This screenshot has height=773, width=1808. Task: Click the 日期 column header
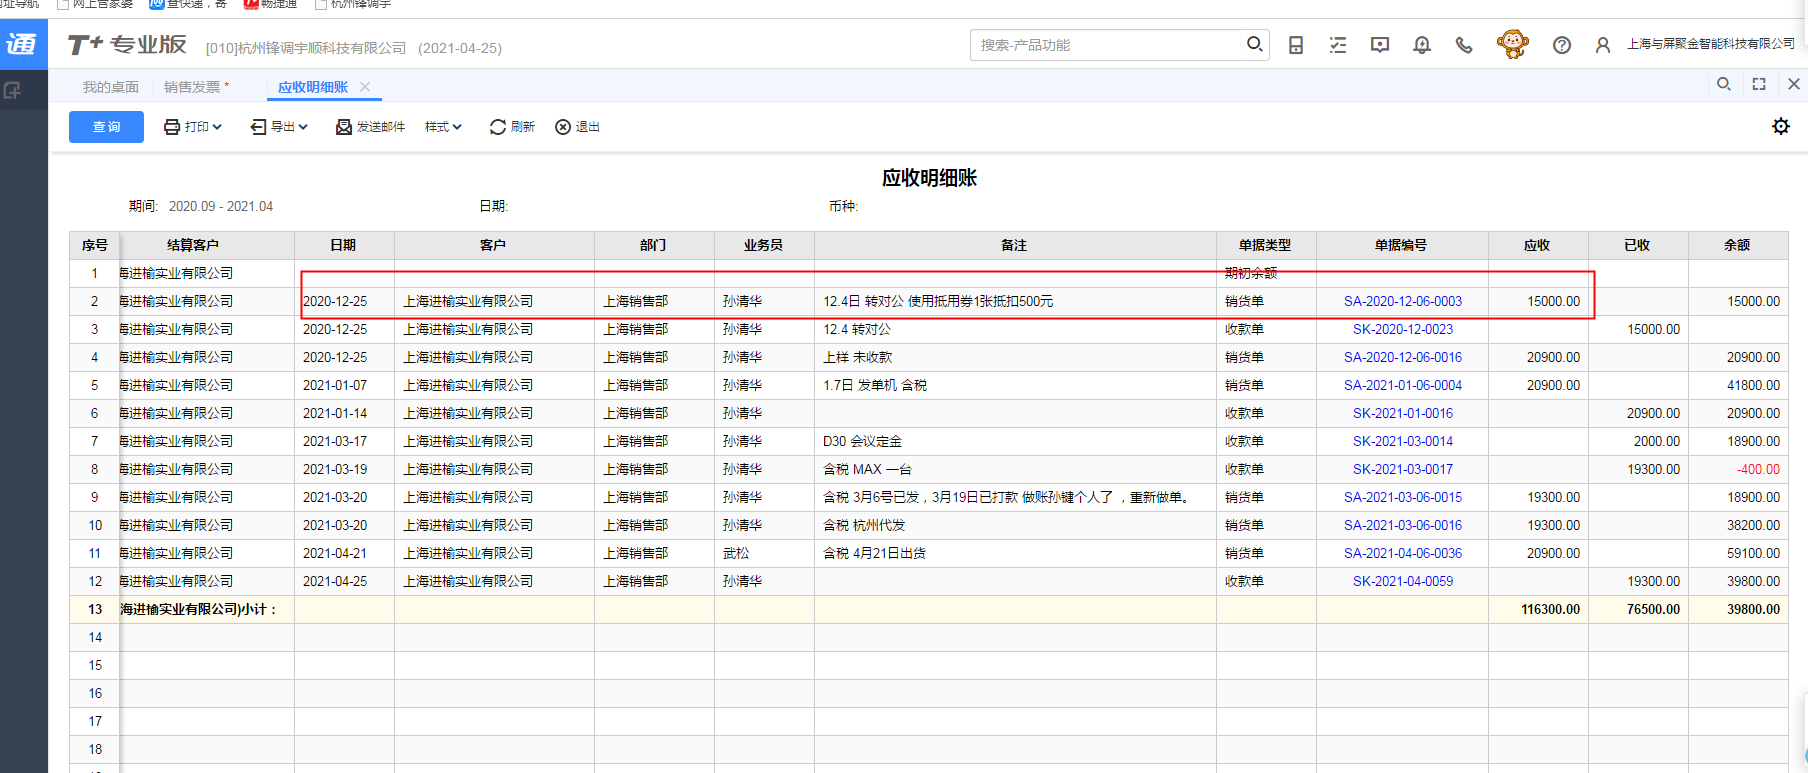click(343, 245)
